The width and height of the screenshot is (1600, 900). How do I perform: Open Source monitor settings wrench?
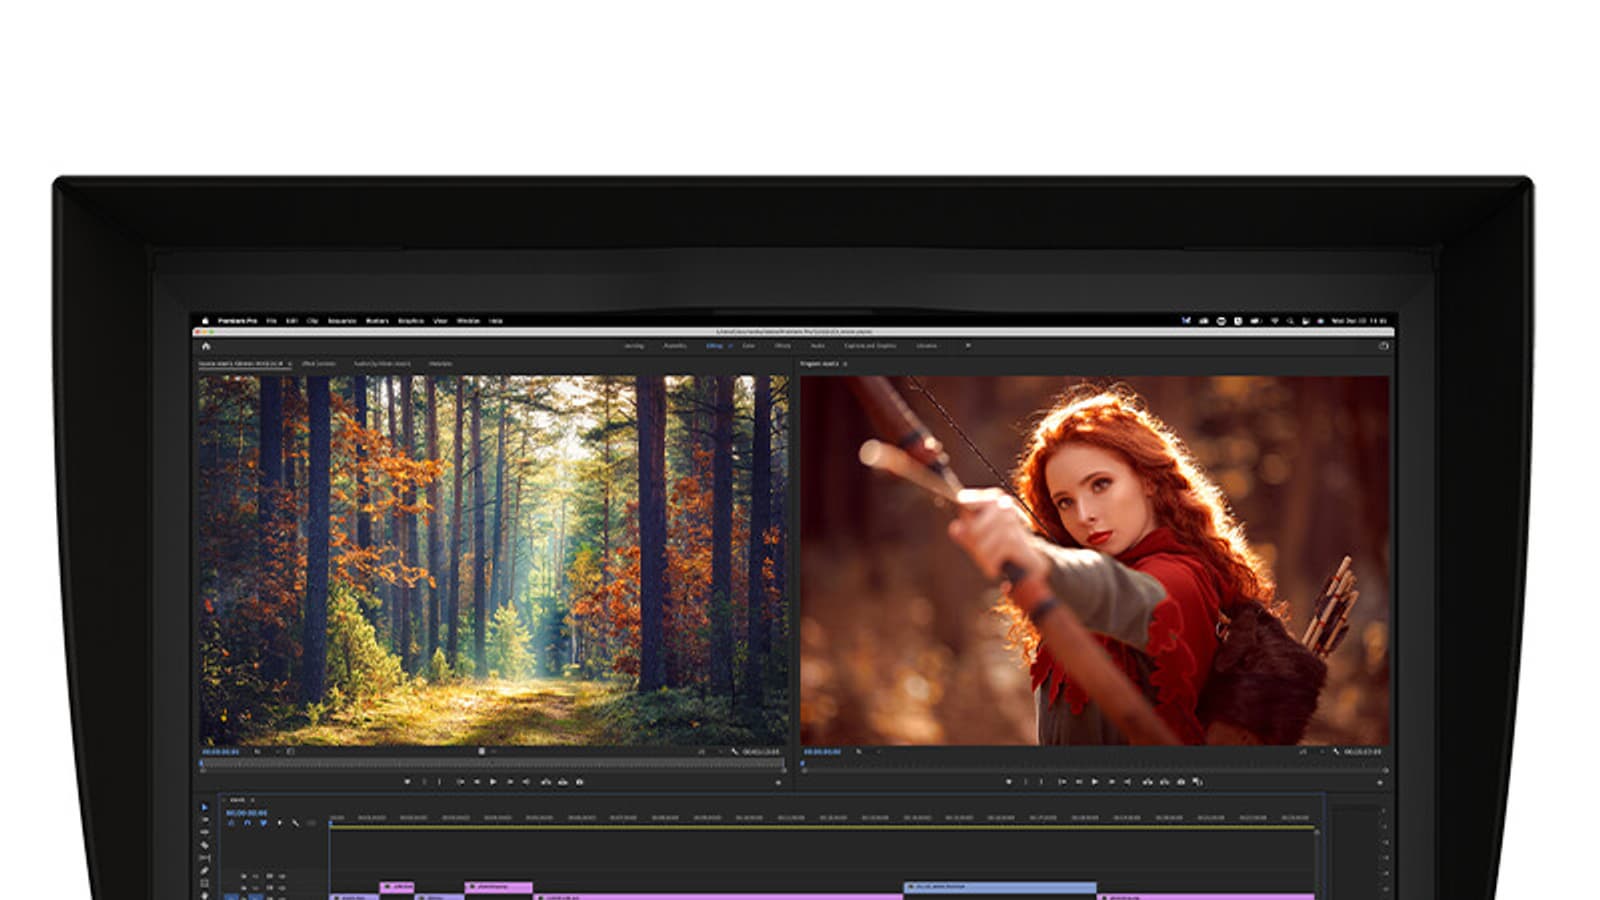pyautogui.click(x=735, y=752)
